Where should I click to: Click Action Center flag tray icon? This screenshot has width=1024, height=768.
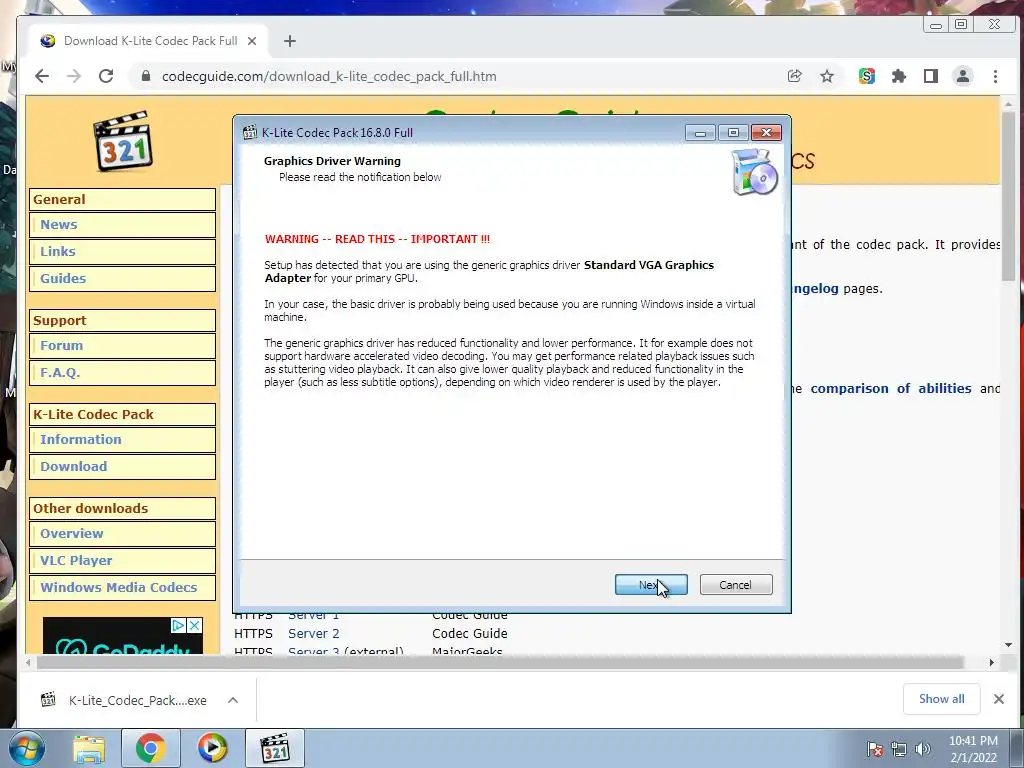point(874,749)
